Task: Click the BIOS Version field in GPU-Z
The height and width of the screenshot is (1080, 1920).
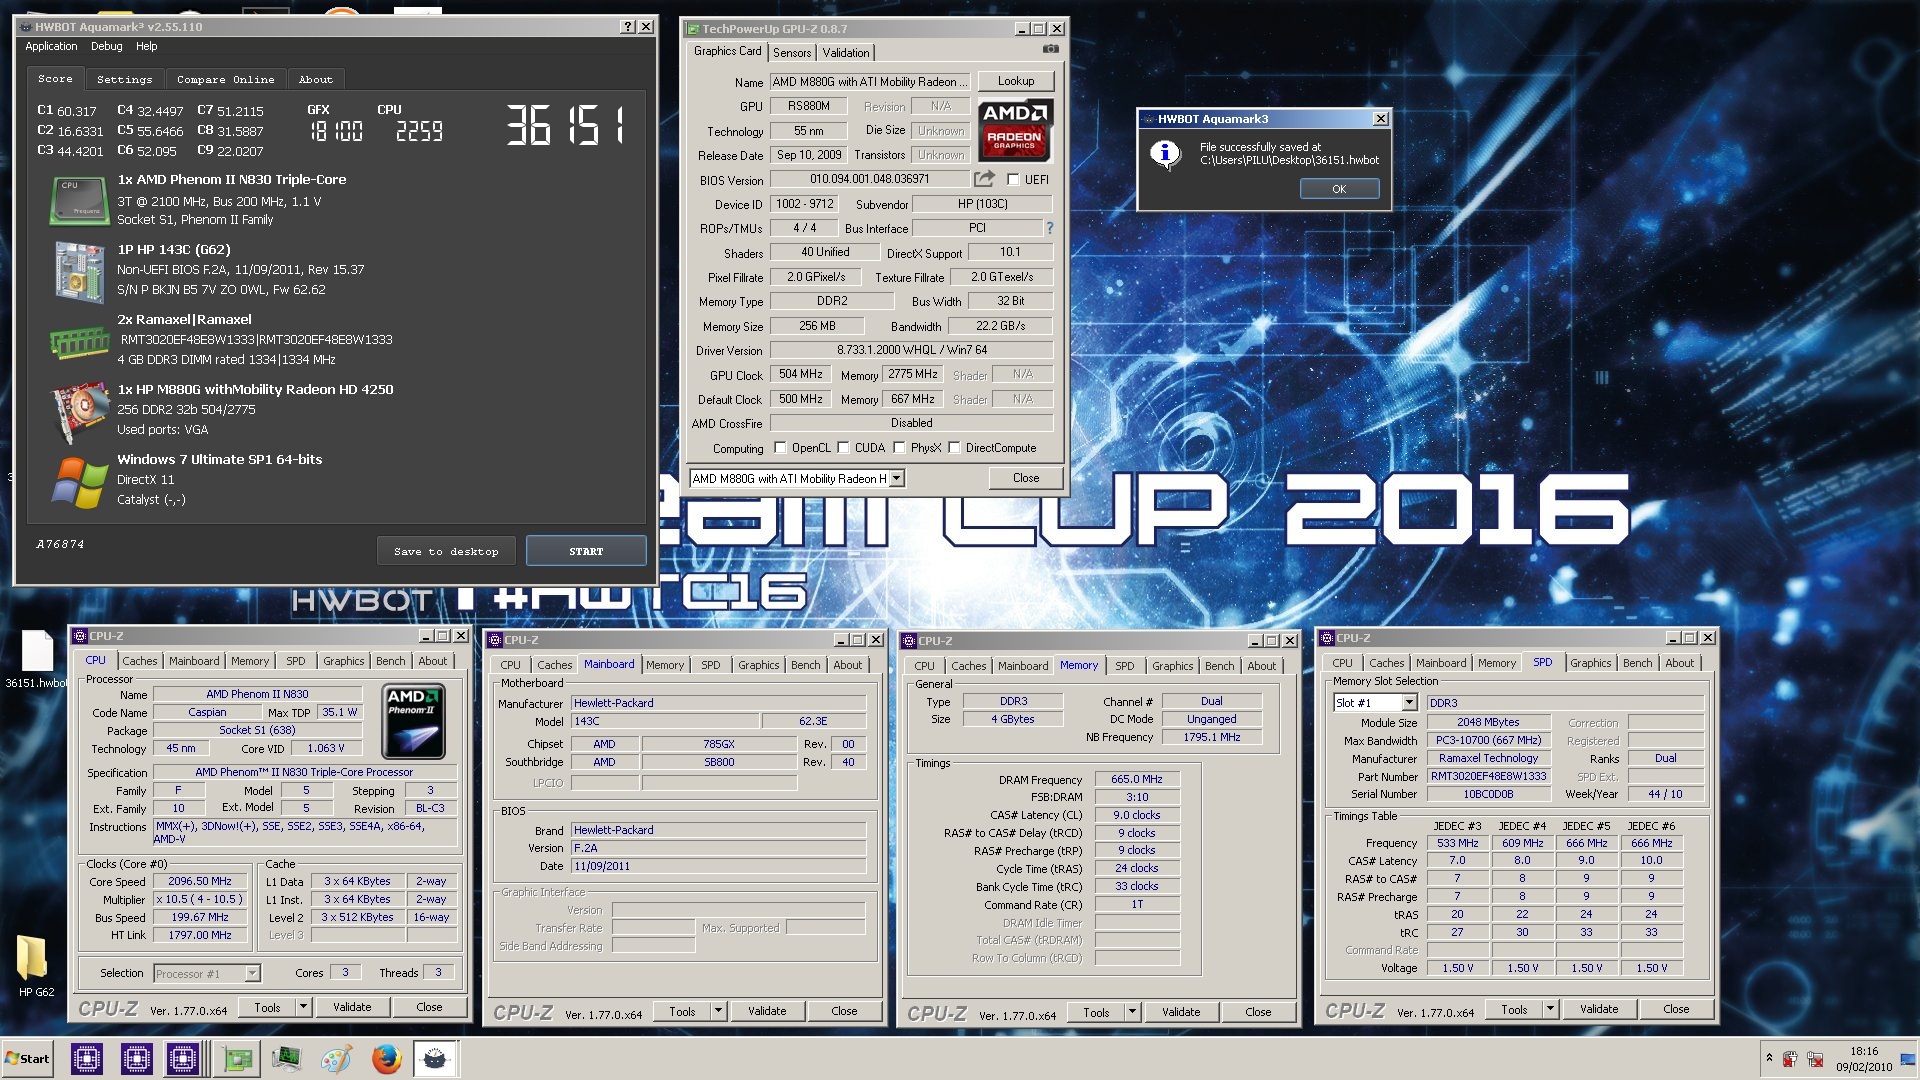Action: [870, 179]
